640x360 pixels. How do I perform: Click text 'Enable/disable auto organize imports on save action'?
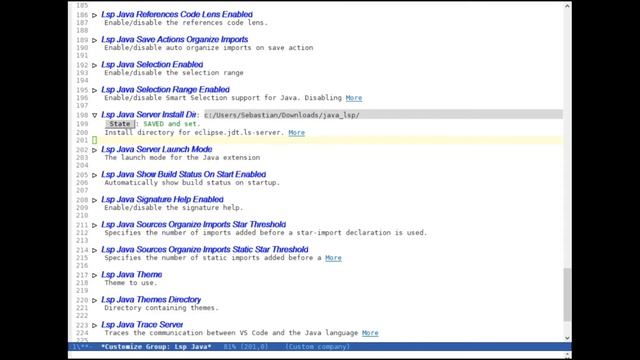[209, 48]
